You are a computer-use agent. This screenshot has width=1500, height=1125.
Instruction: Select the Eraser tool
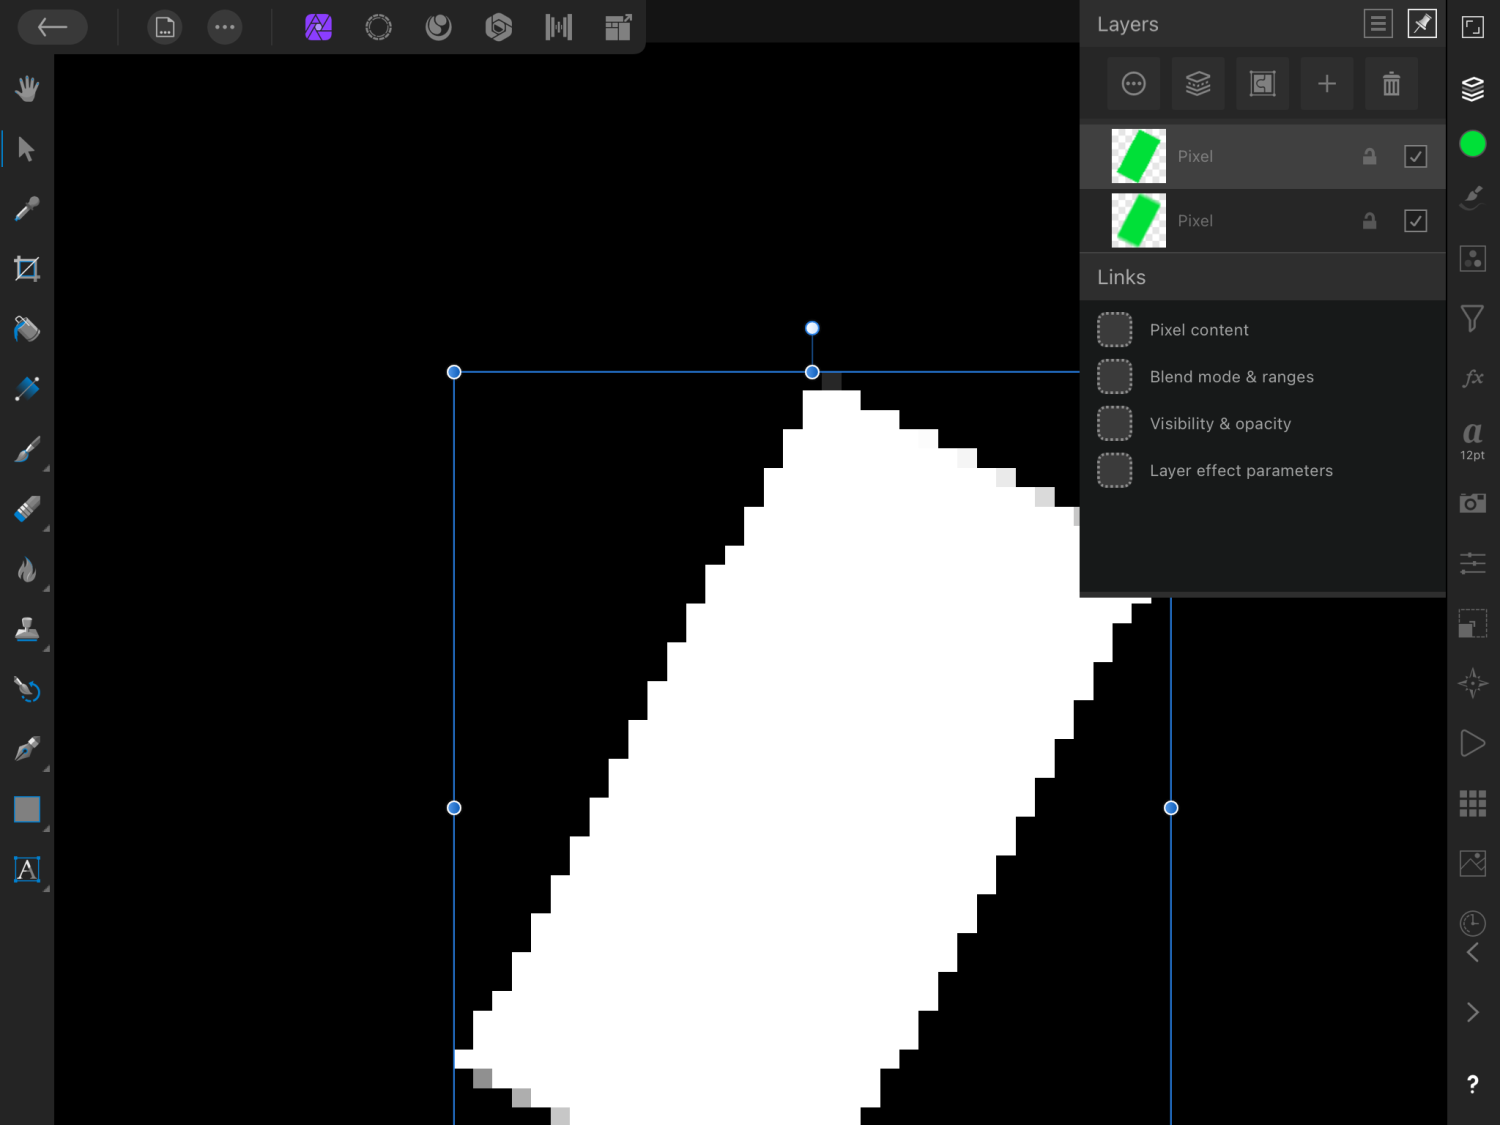(27, 508)
